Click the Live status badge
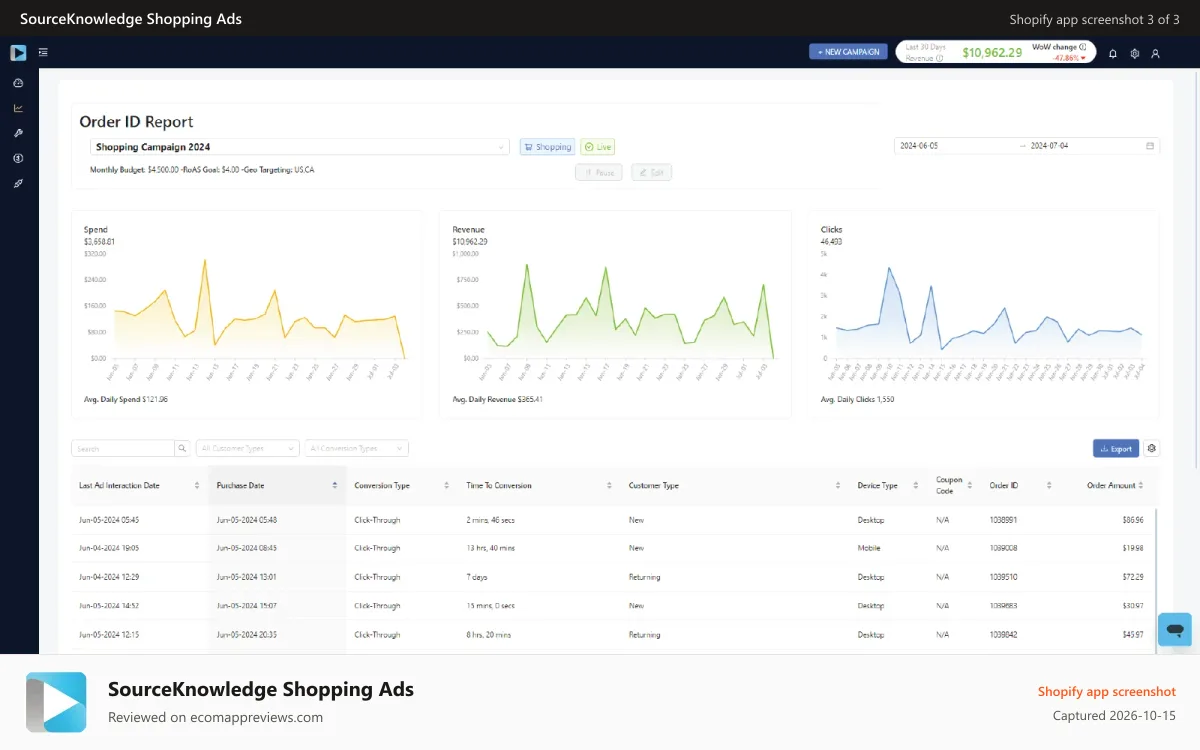The image size is (1200, 750). [x=598, y=147]
